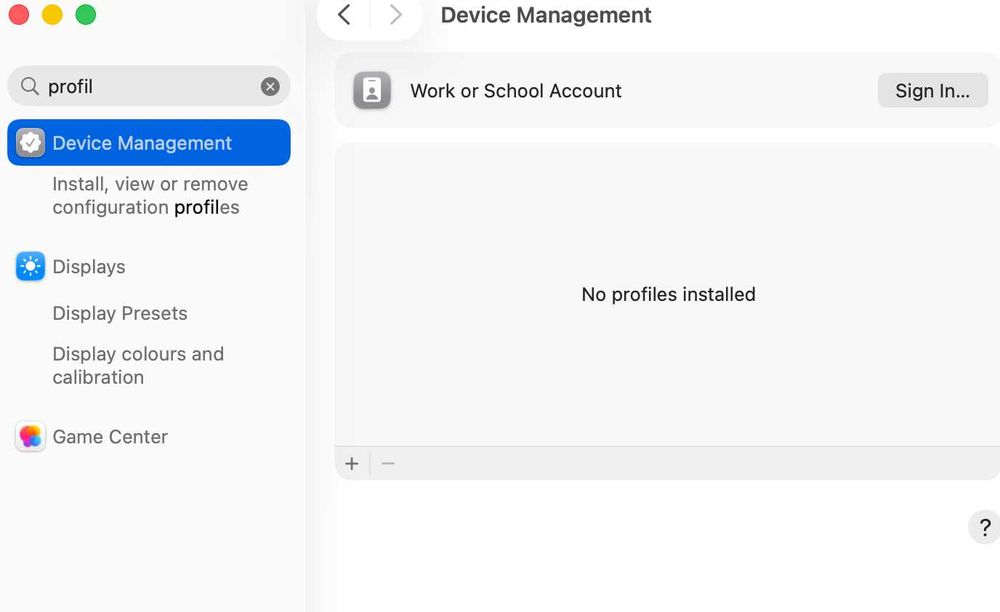Open help with the question mark button
The width and height of the screenshot is (1000, 612).
click(985, 527)
